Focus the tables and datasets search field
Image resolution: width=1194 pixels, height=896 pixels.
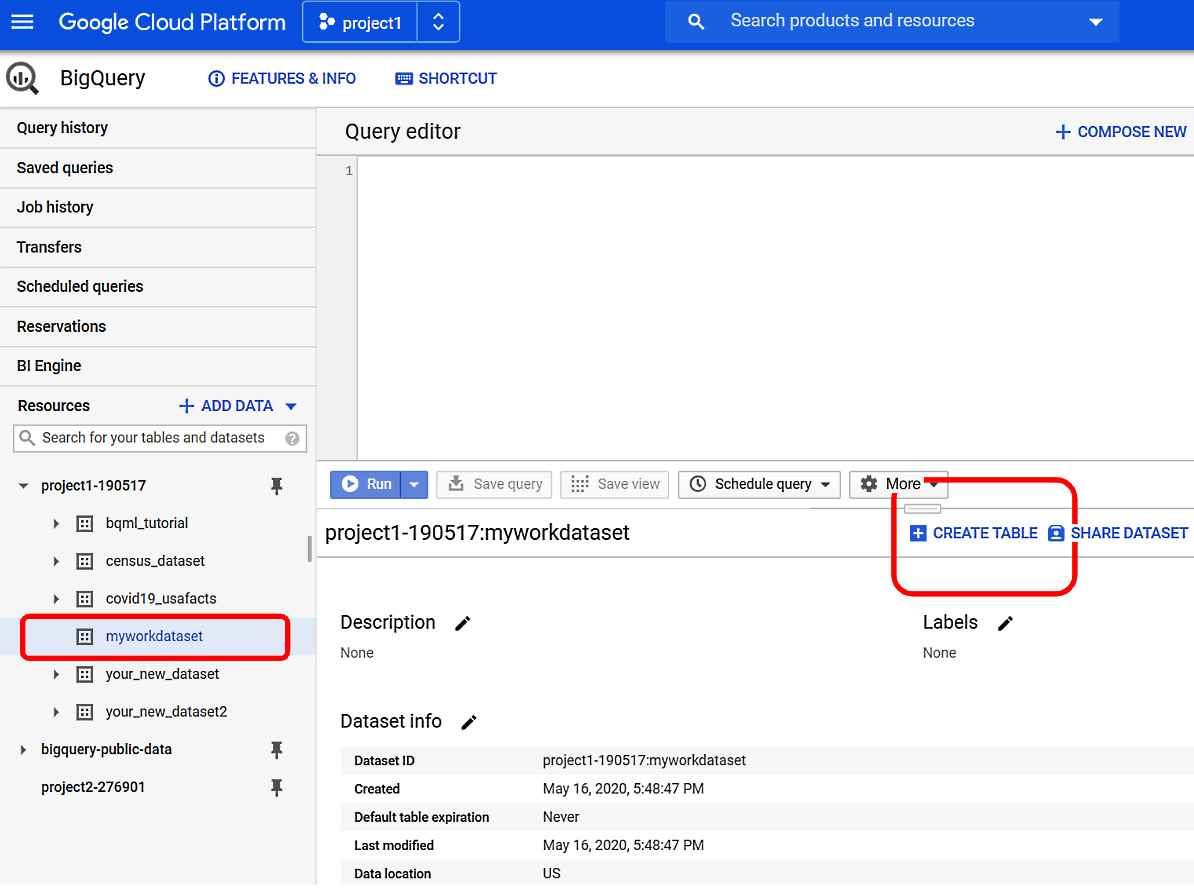[160, 438]
